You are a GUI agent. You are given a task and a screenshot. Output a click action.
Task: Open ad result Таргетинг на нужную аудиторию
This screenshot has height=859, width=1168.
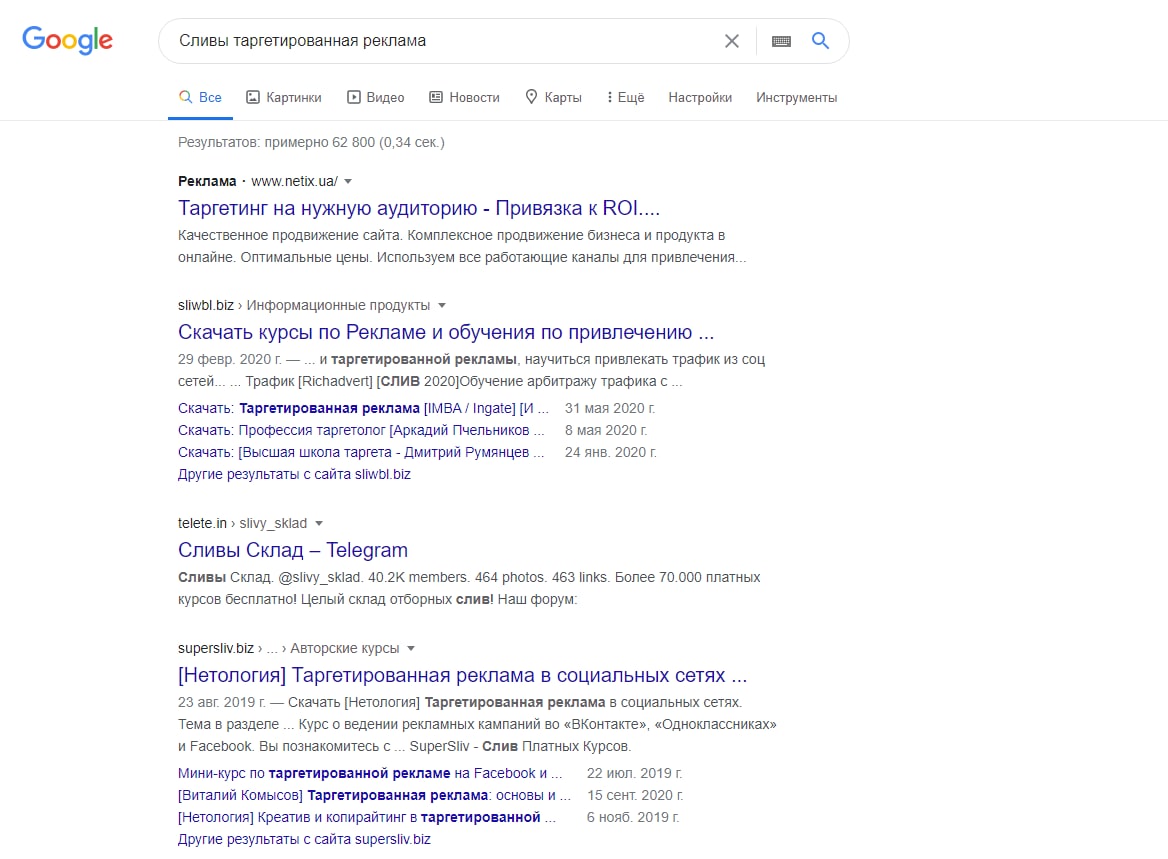(x=419, y=208)
